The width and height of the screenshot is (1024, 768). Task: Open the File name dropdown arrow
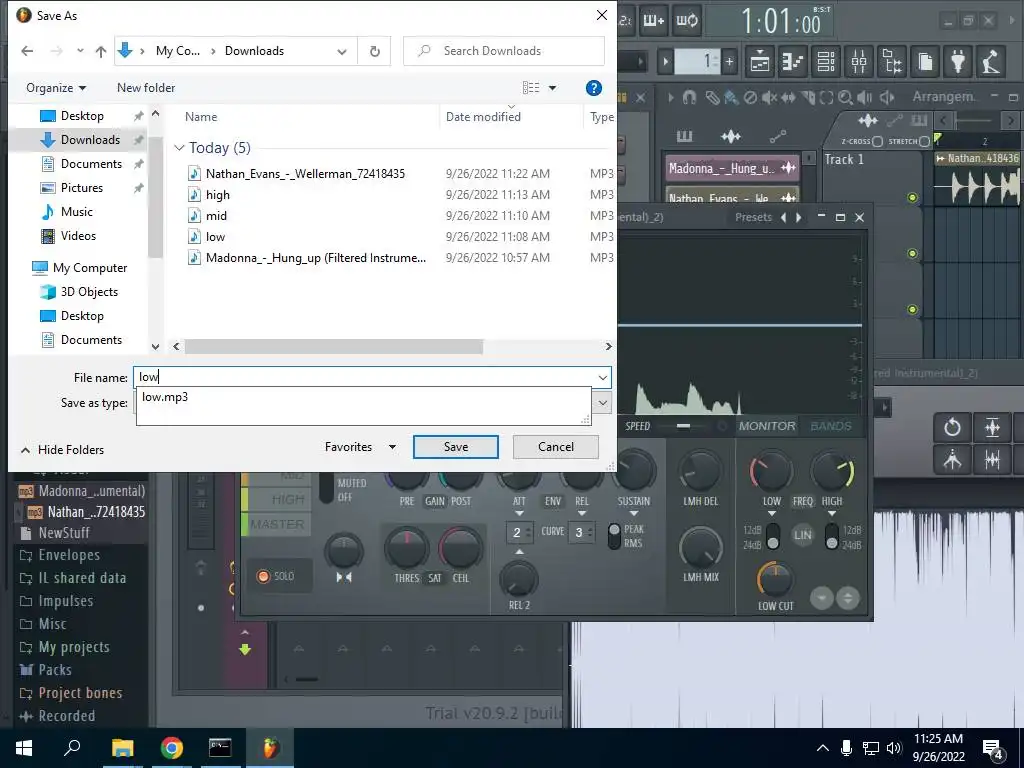602,377
